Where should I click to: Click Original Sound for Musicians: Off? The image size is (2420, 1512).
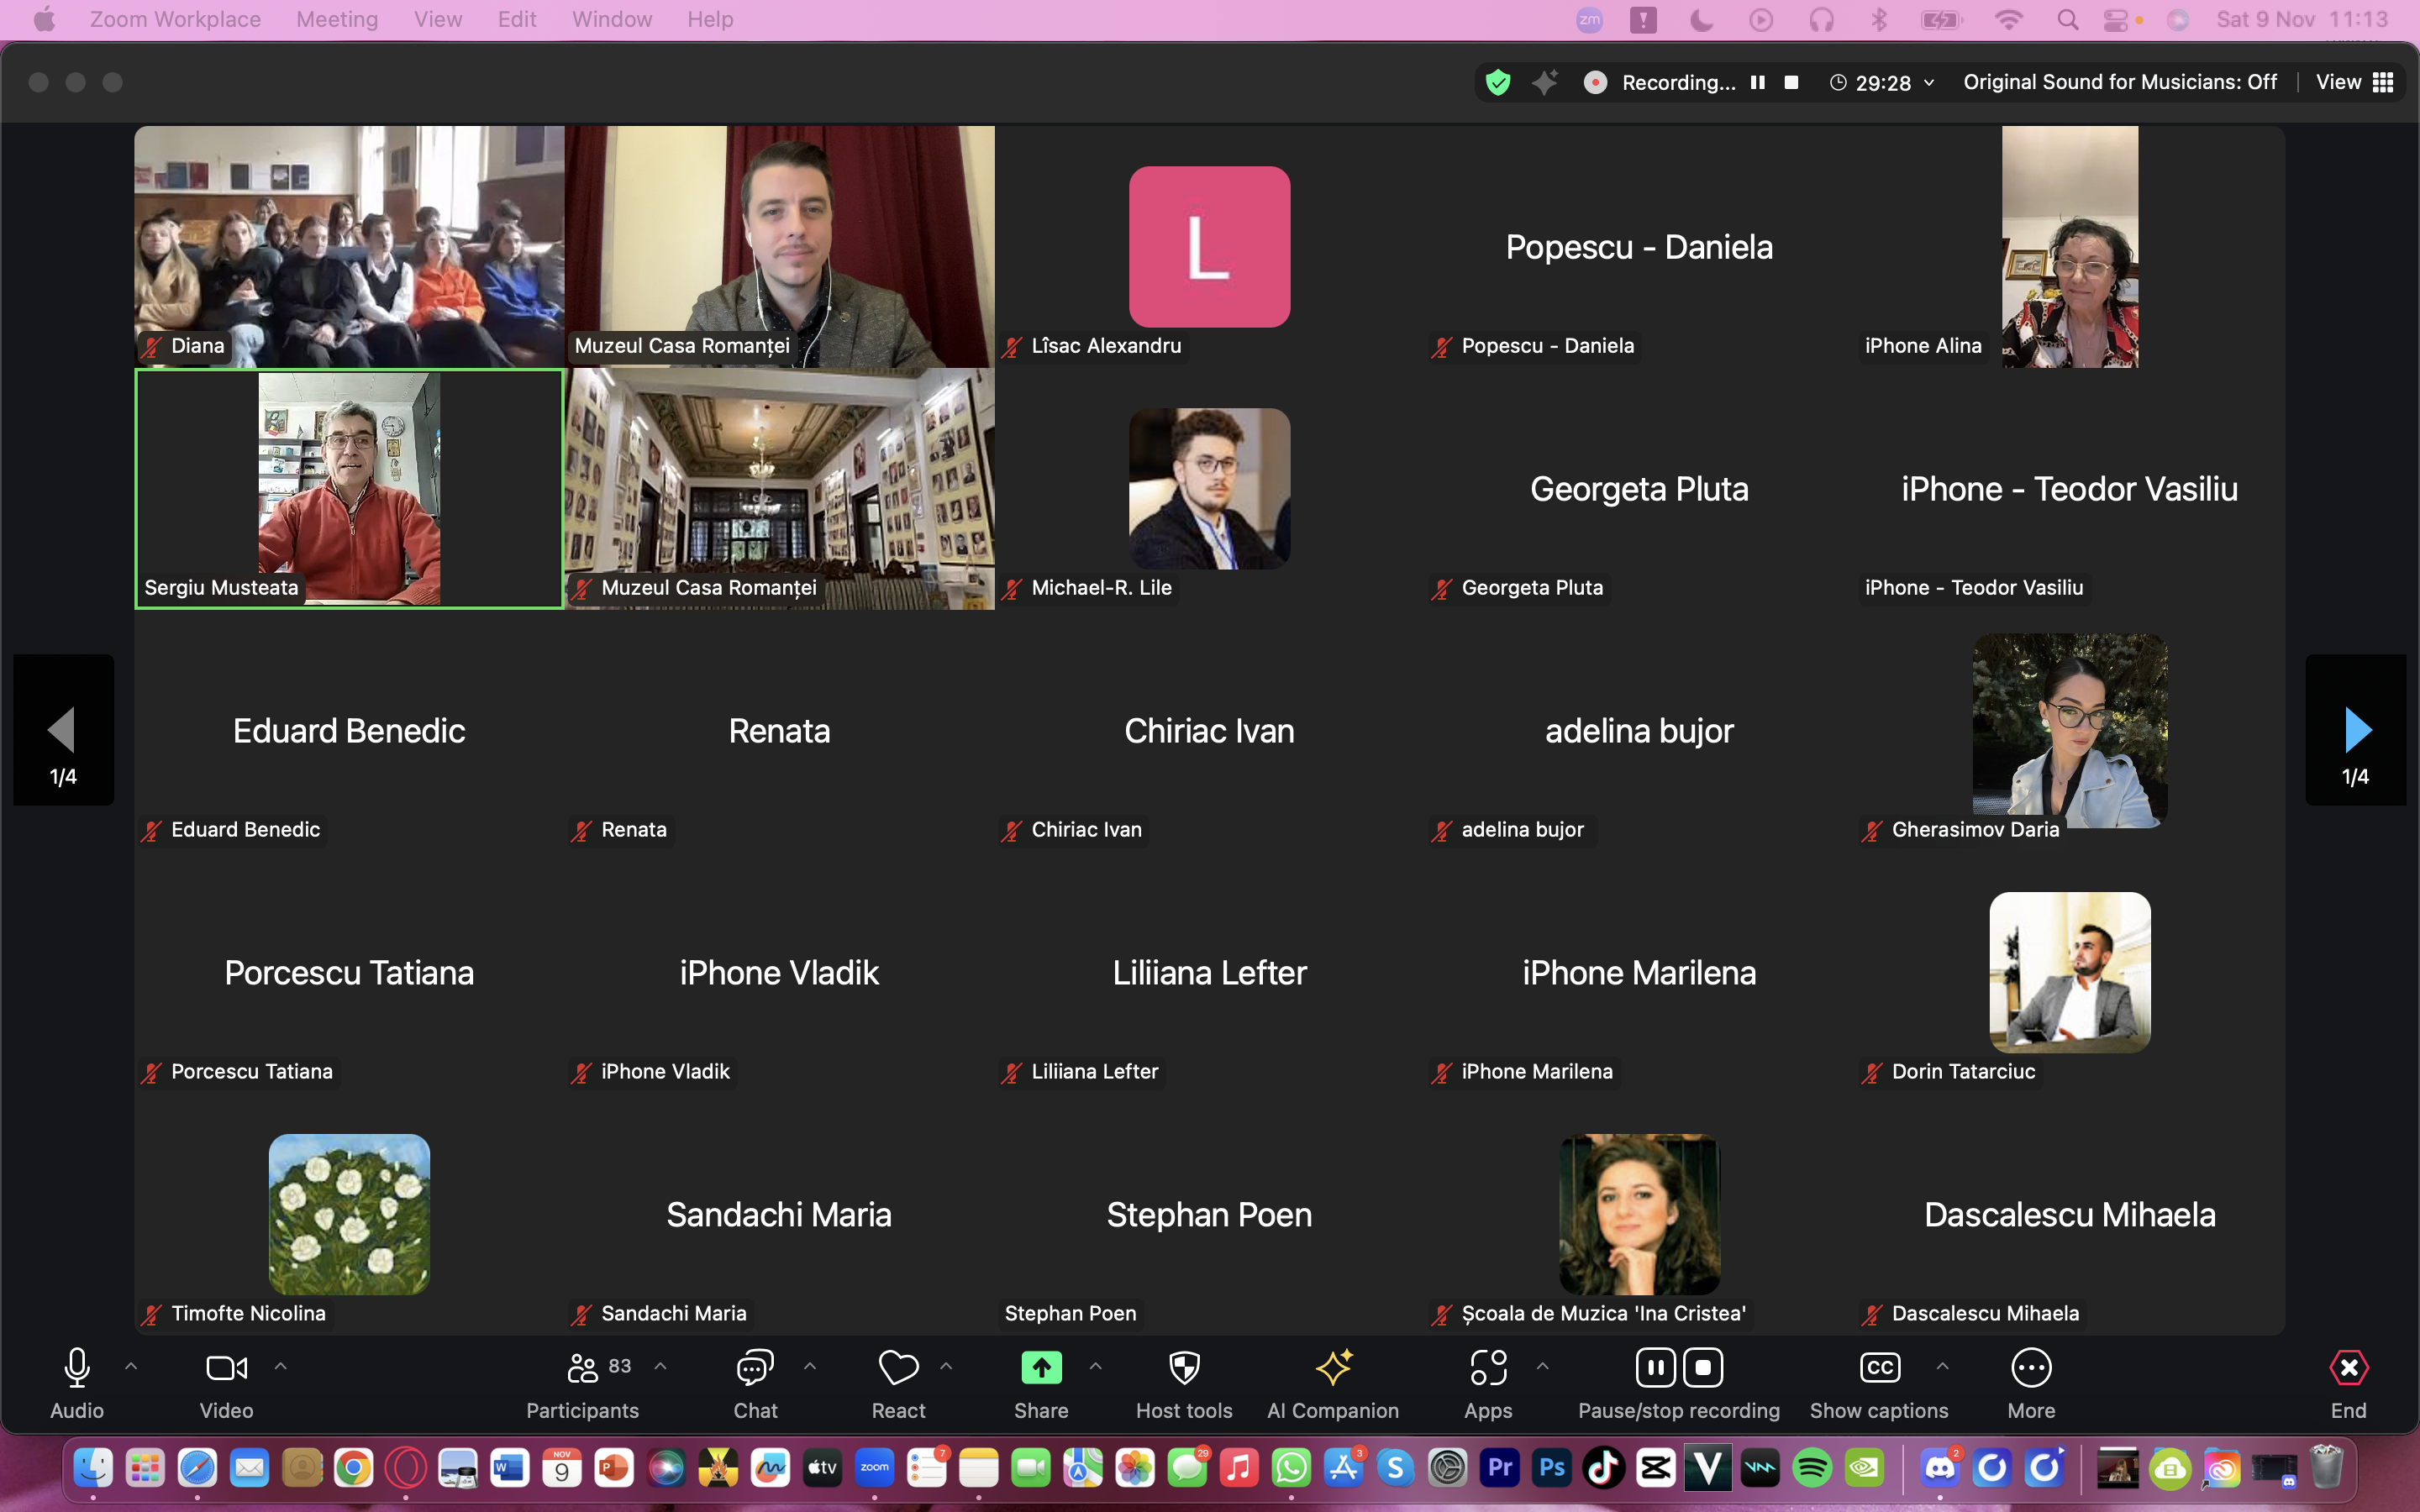click(2119, 82)
